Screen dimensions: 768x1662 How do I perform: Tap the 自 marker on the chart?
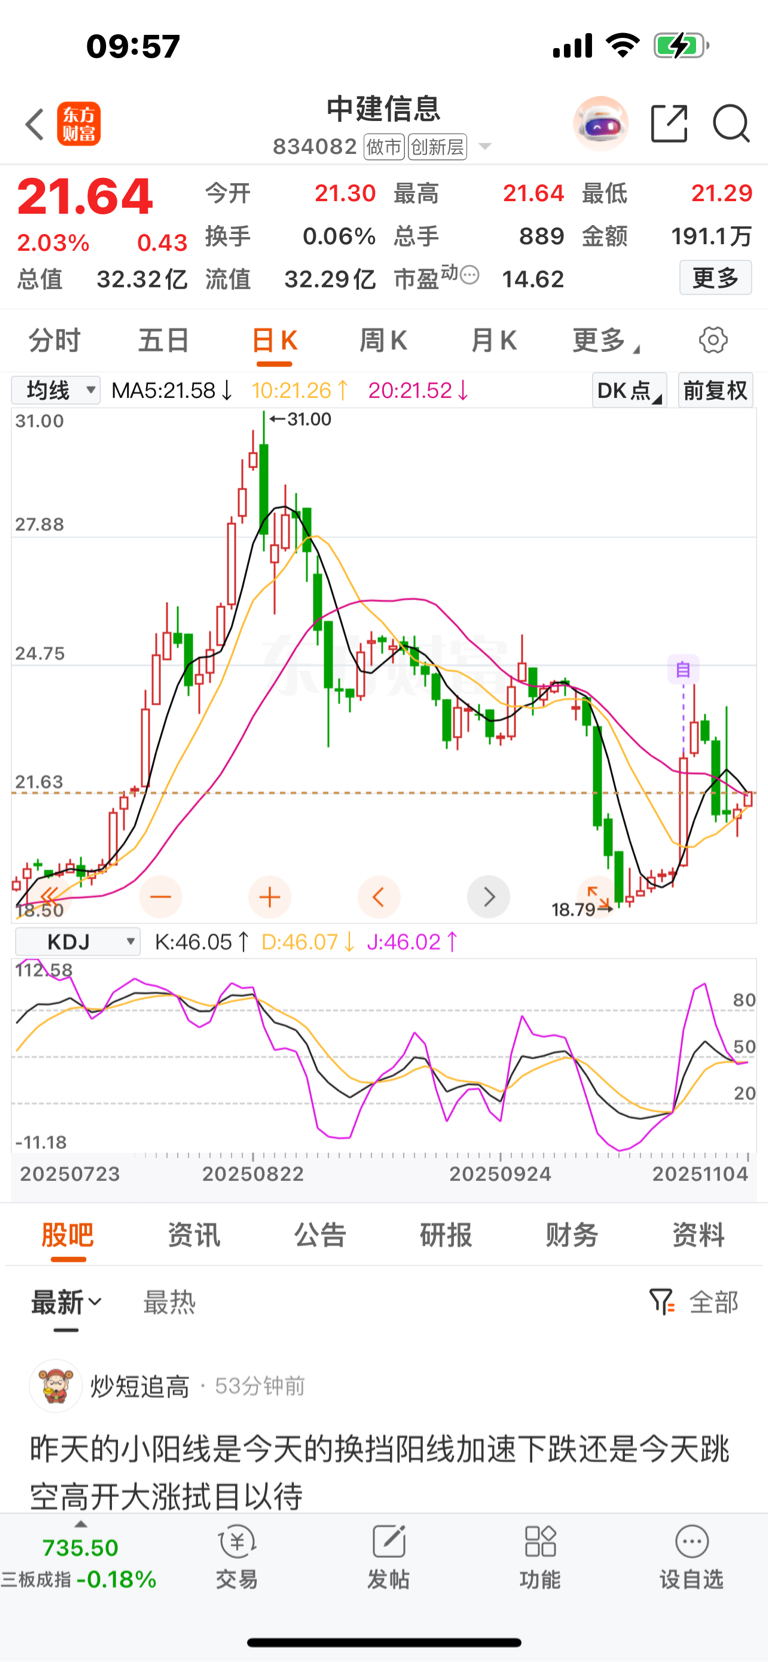point(683,669)
